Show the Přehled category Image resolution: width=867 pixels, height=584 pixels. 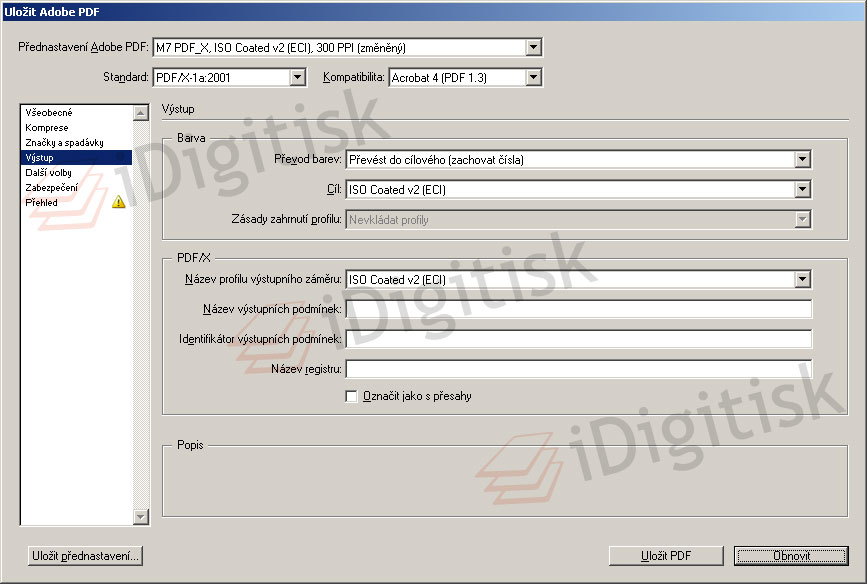point(76,202)
